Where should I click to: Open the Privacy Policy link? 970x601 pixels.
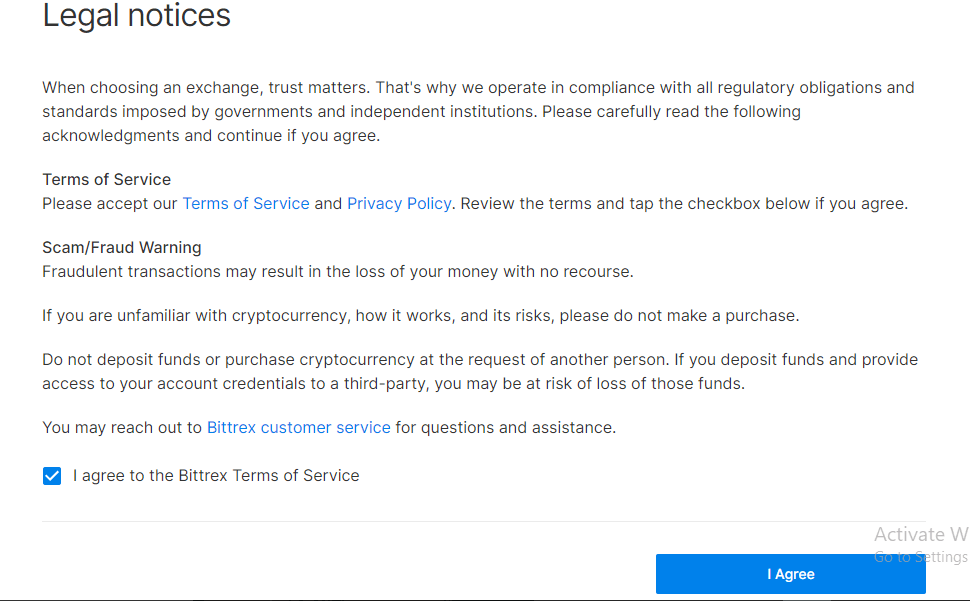click(399, 204)
